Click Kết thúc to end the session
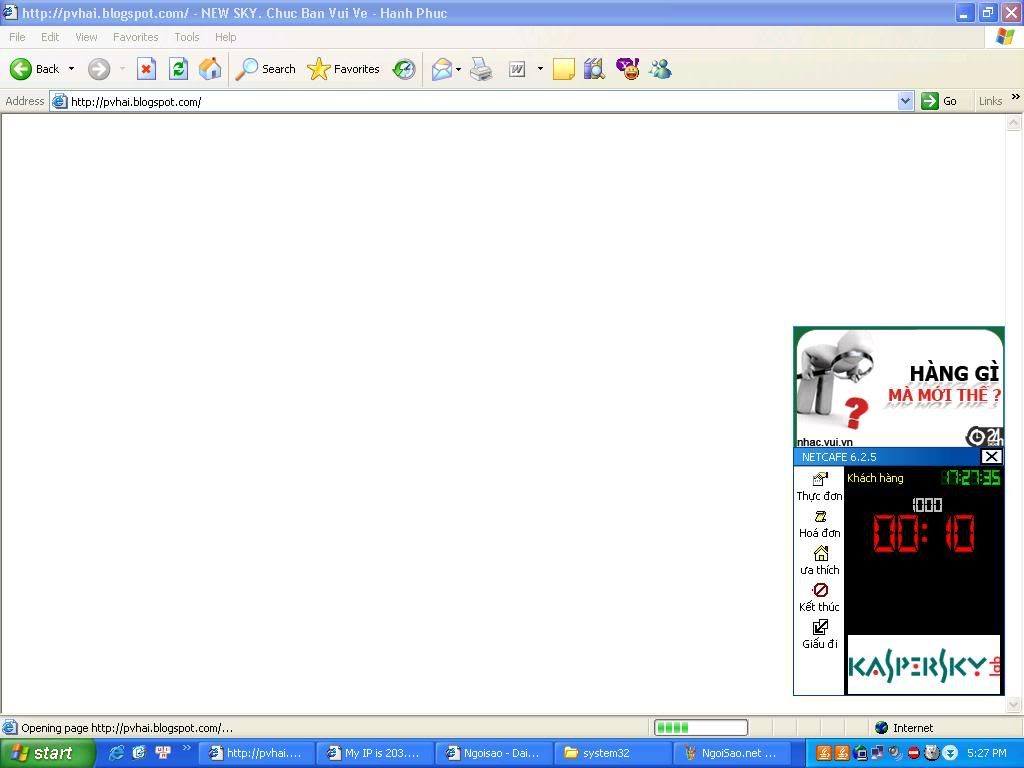 click(x=820, y=597)
